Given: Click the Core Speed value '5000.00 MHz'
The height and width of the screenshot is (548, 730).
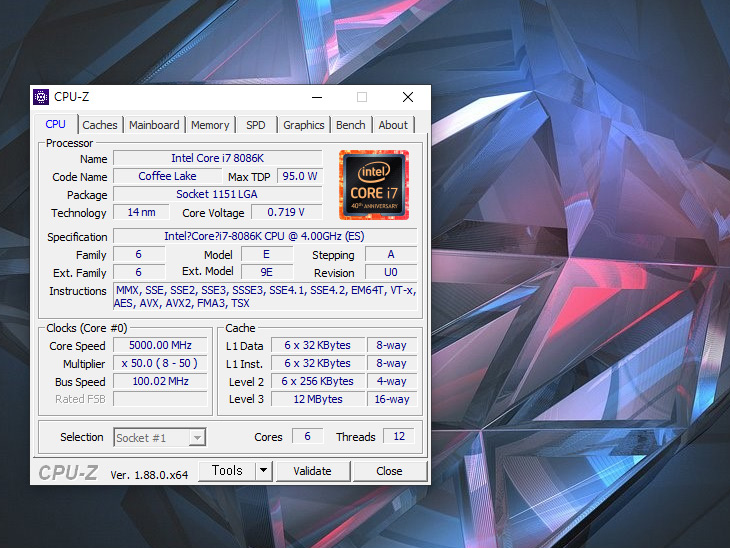Looking at the screenshot, I should 160,345.
